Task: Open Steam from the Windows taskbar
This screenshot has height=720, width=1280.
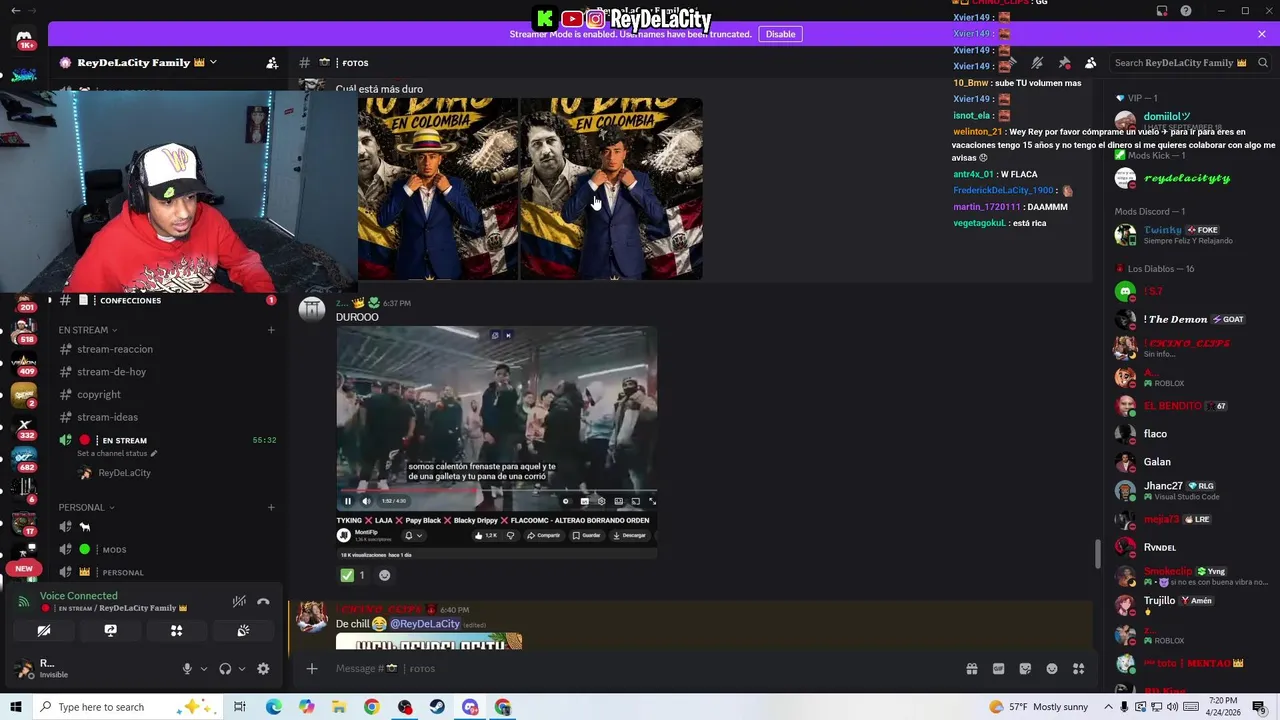Action: click(x=437, y=707)
